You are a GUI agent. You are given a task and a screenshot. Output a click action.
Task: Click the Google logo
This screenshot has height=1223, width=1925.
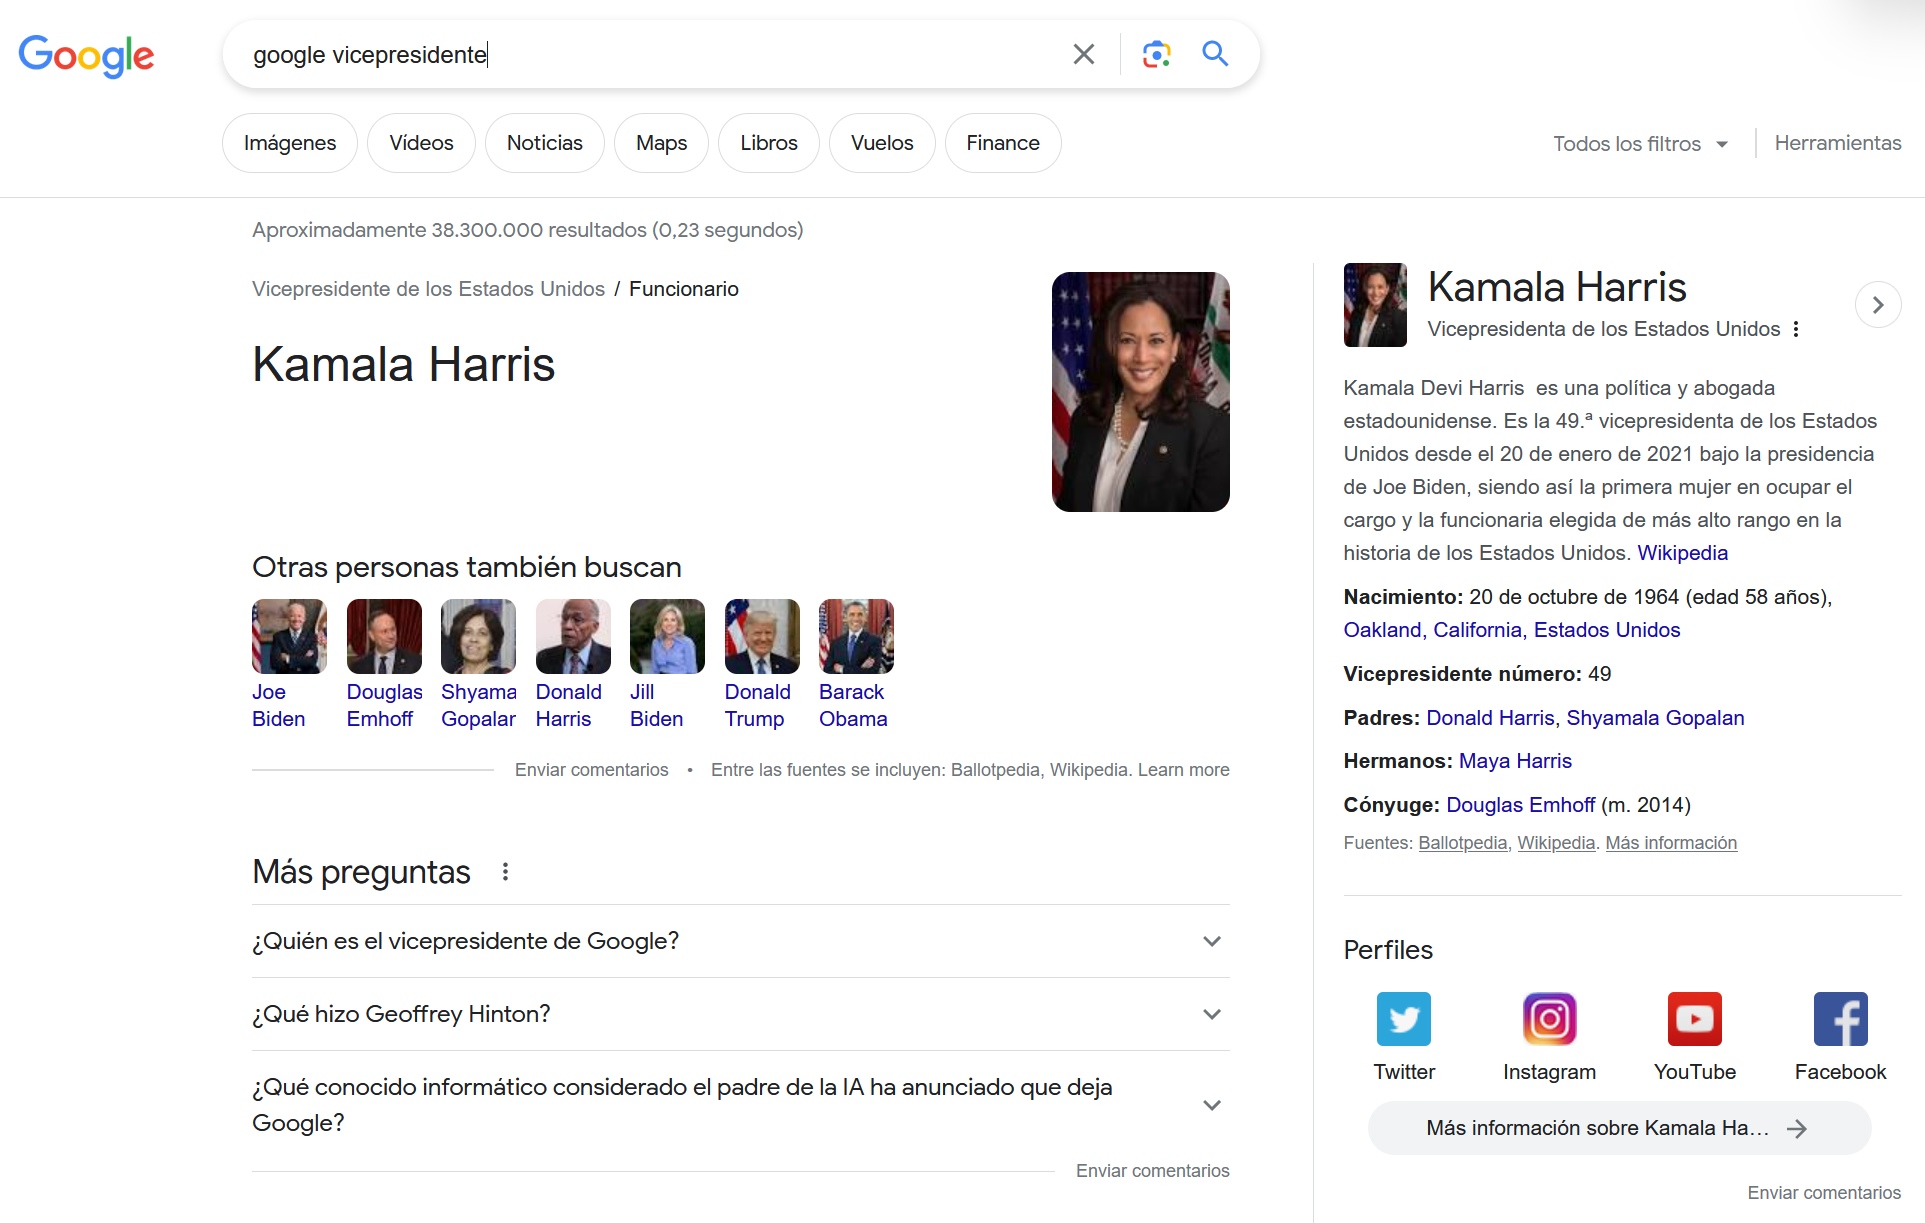[x=86, y=55]
